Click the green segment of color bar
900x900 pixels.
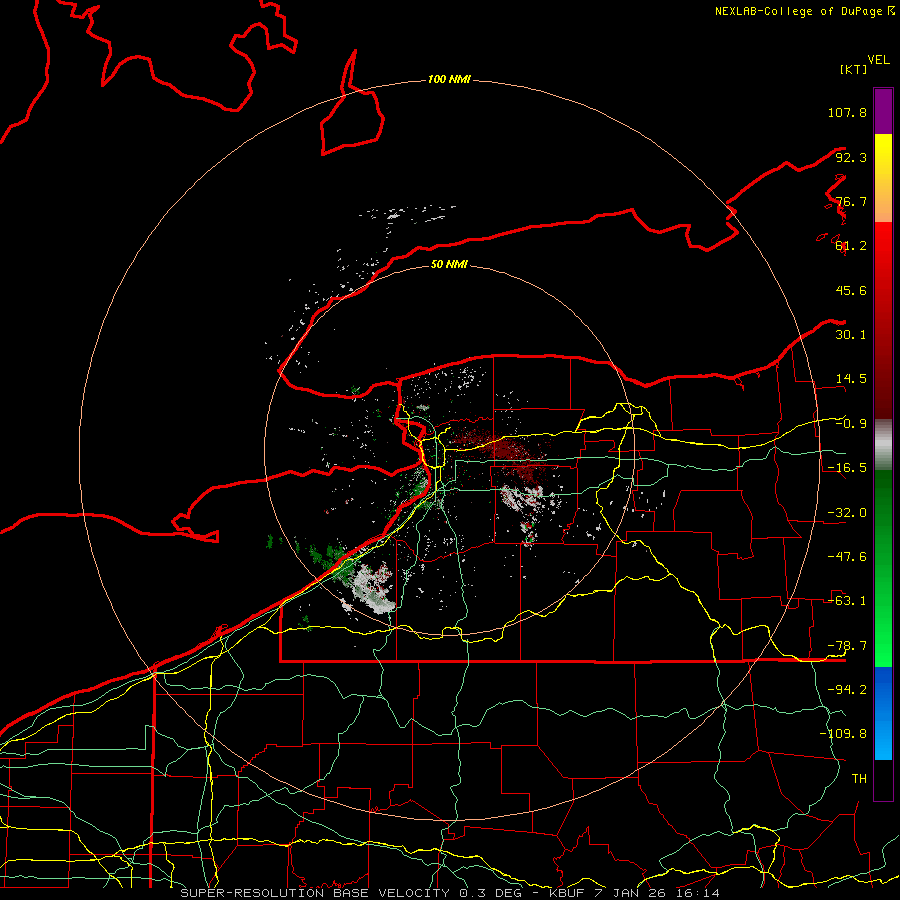(883, 568)
